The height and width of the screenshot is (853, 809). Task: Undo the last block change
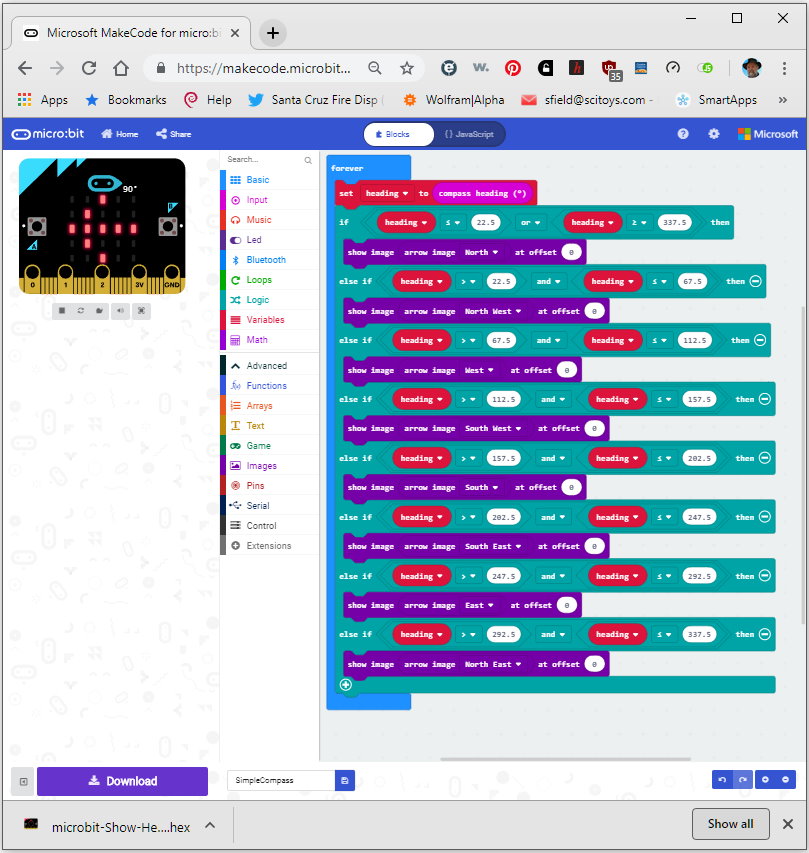[722, 780]
